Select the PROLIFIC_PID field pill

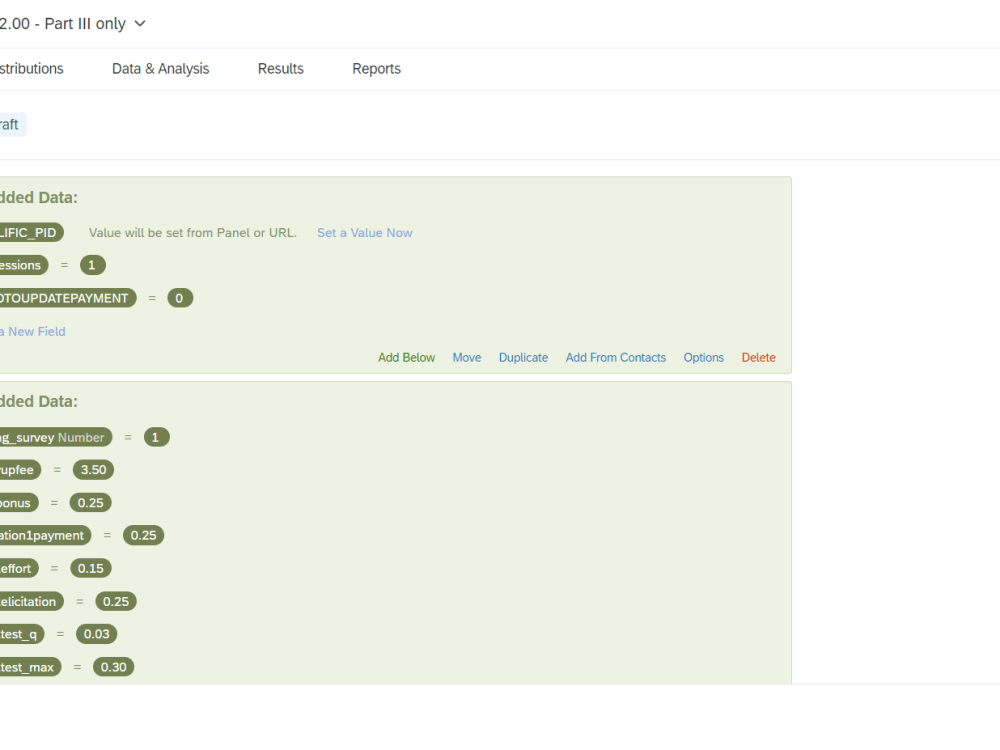[30, 232]
